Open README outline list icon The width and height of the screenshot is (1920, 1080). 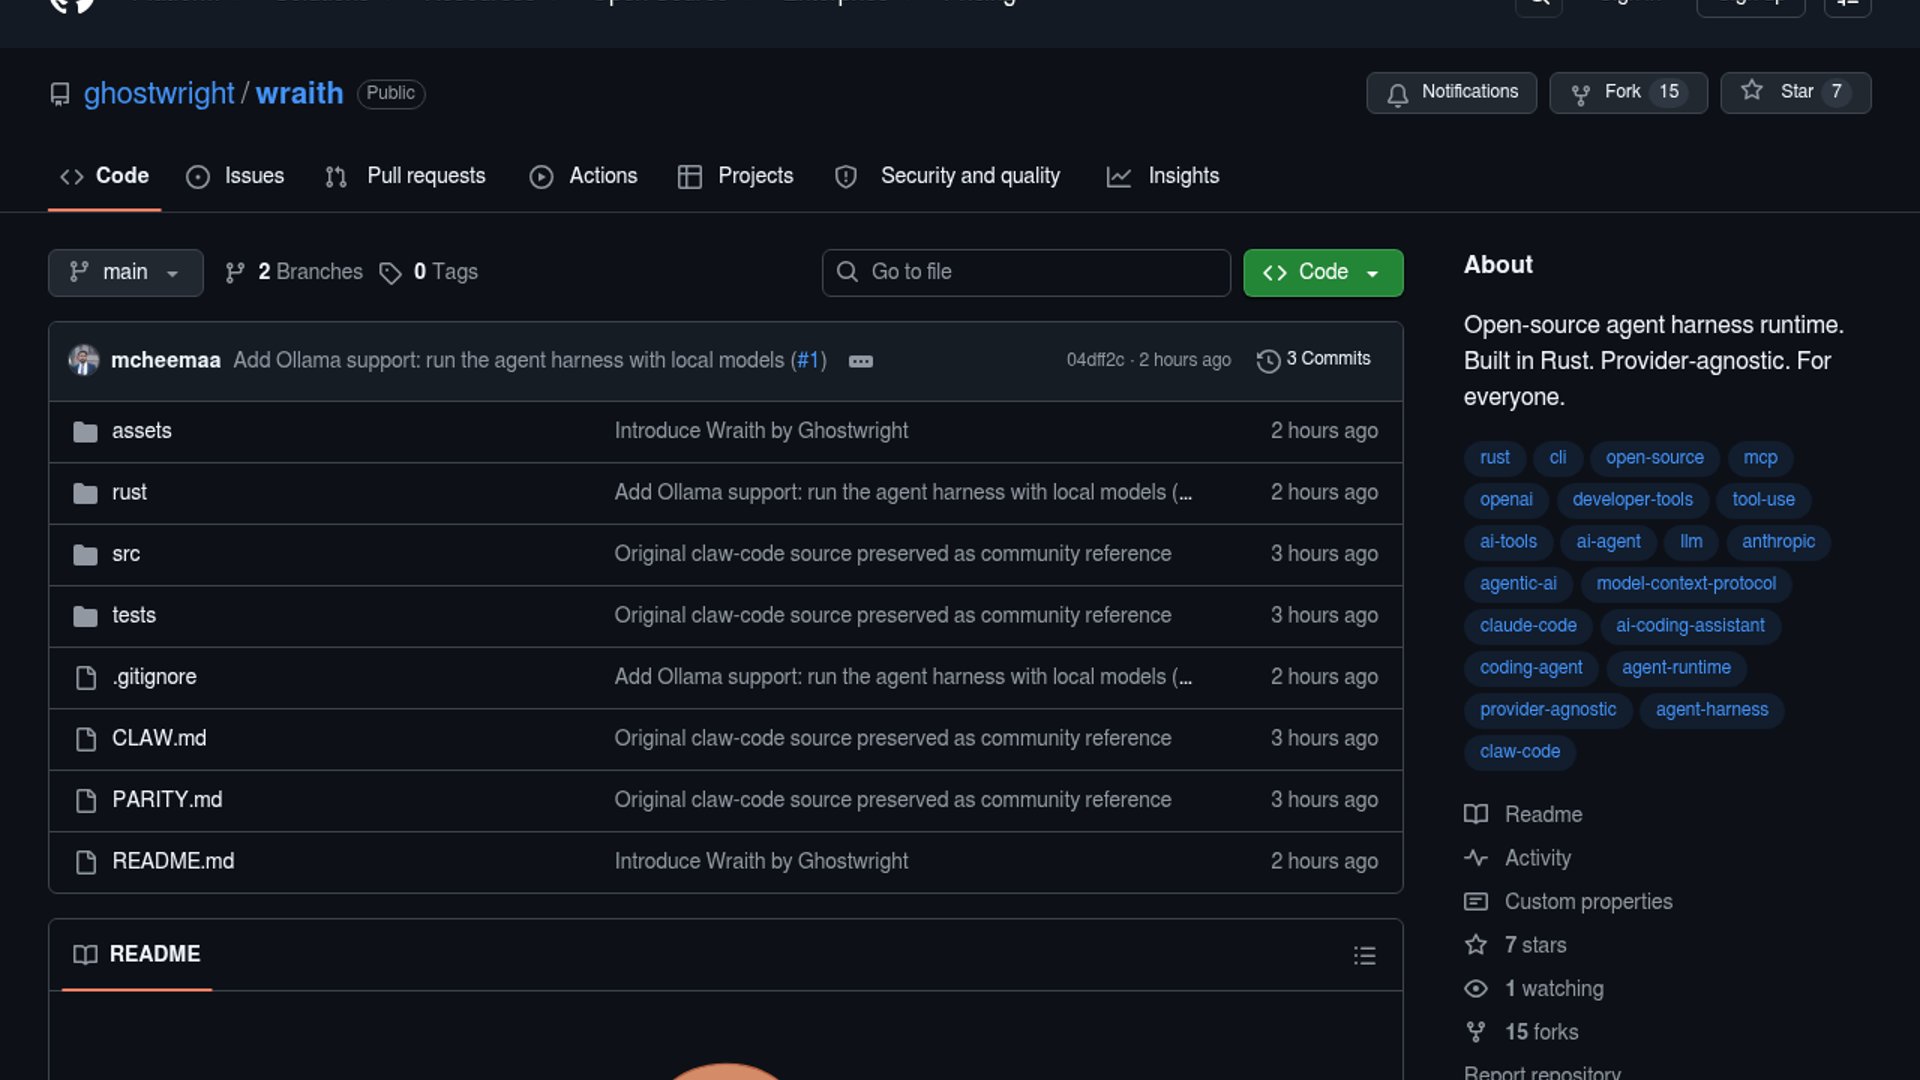pyautogui.click(x=1364, y=955)
